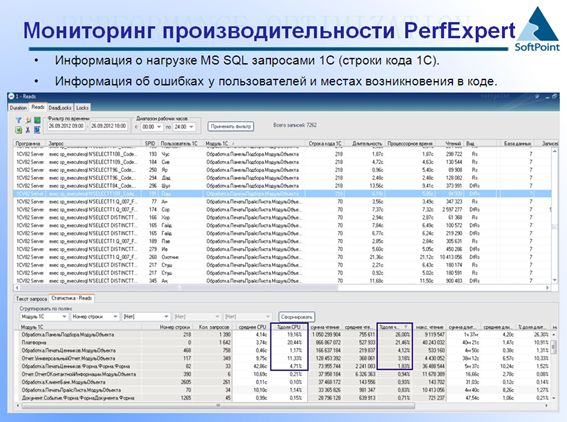Open the 00:00 start hour dropdown
Image resolution: width=567 pixels, height=422 pixels.
[x=159, y=127]
